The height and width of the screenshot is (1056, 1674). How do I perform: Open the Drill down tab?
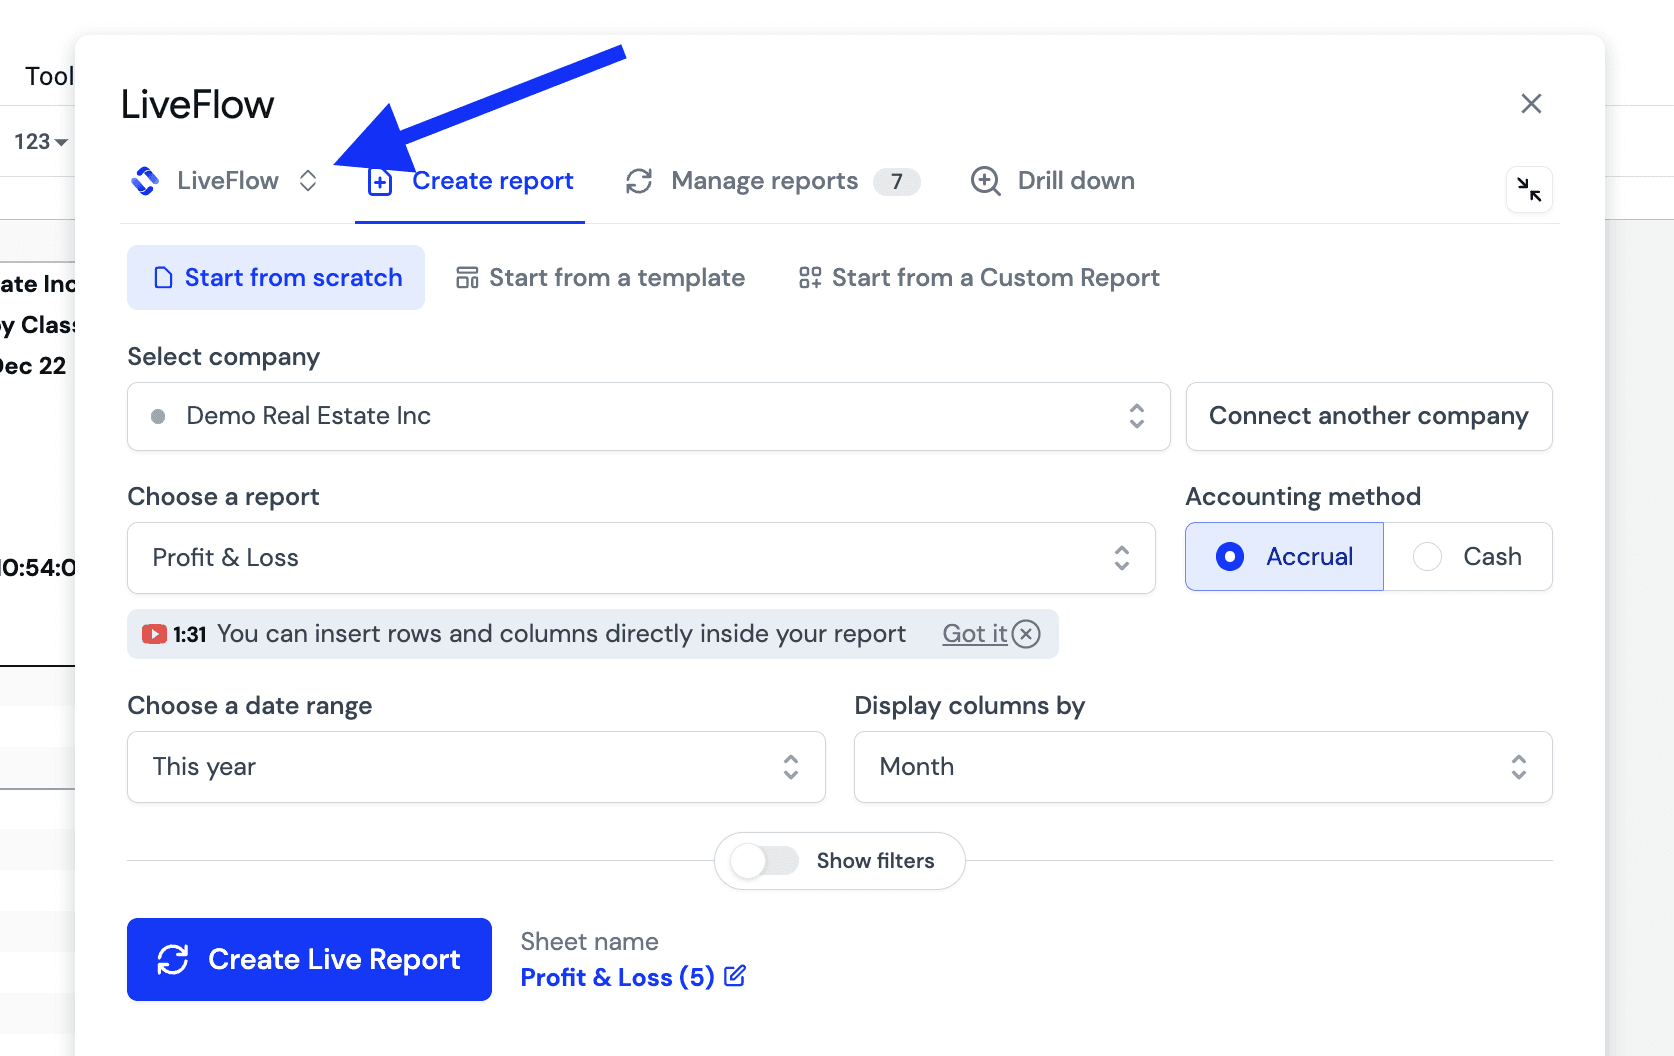click(1053, 181)
